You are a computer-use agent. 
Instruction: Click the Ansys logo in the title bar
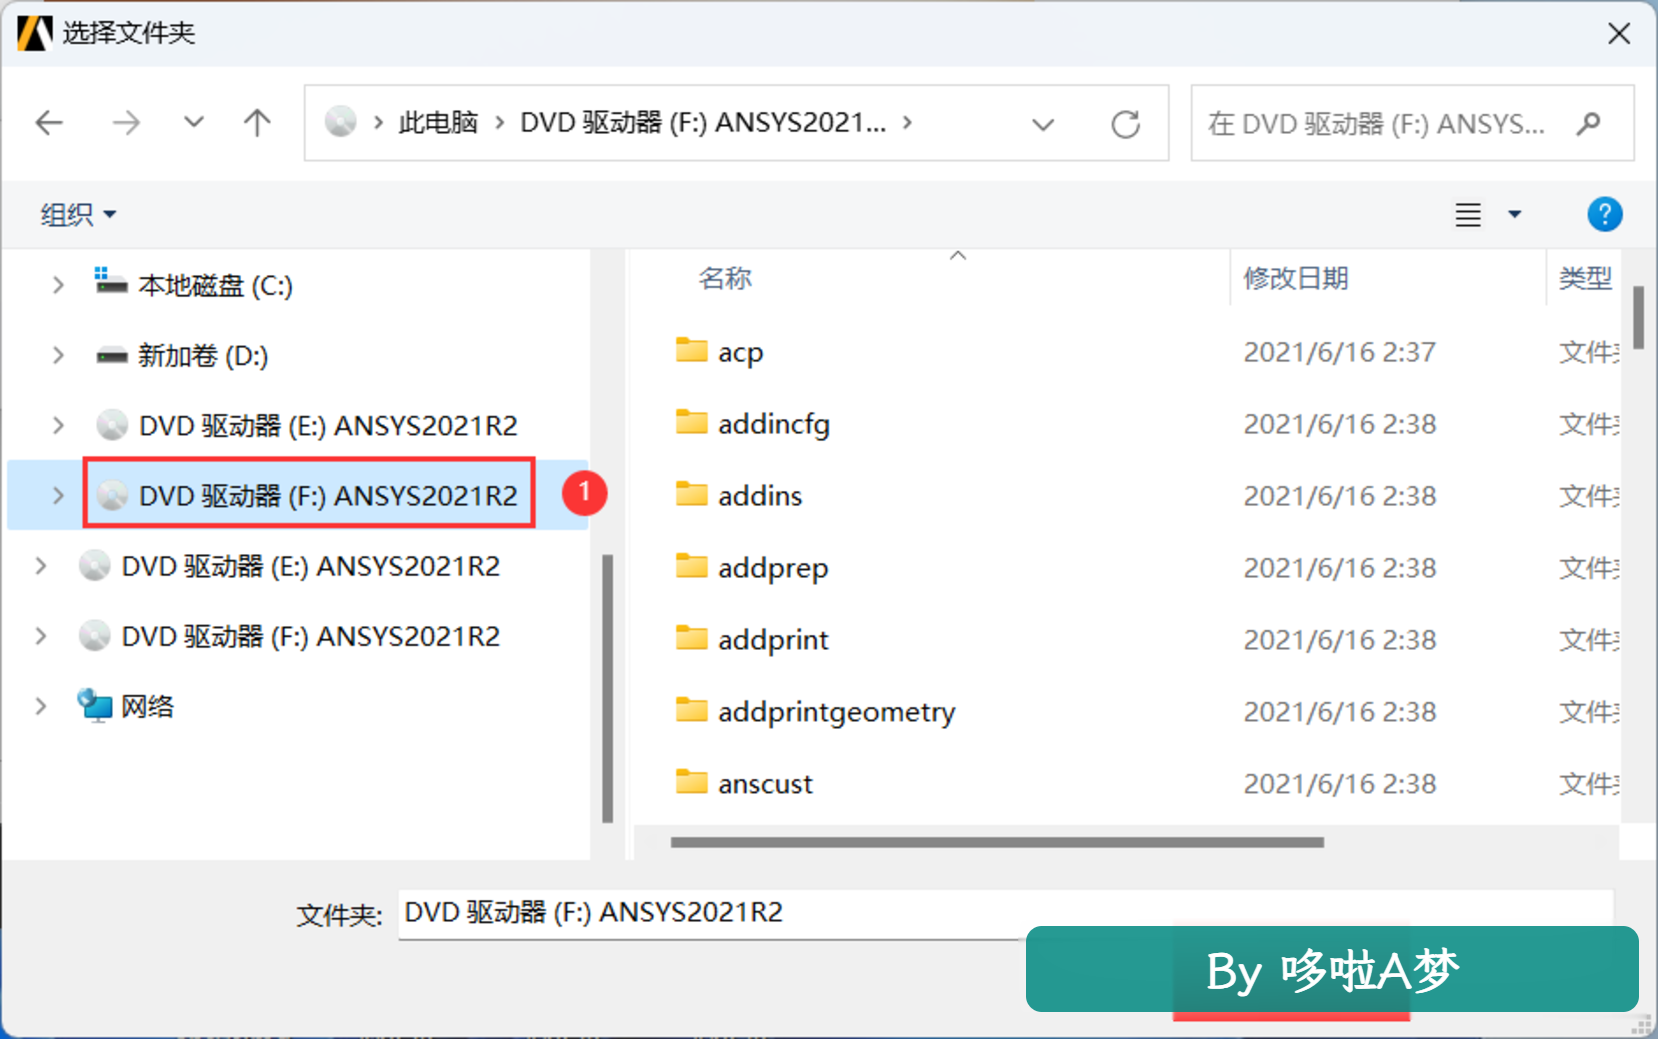[x=35, y=33]
